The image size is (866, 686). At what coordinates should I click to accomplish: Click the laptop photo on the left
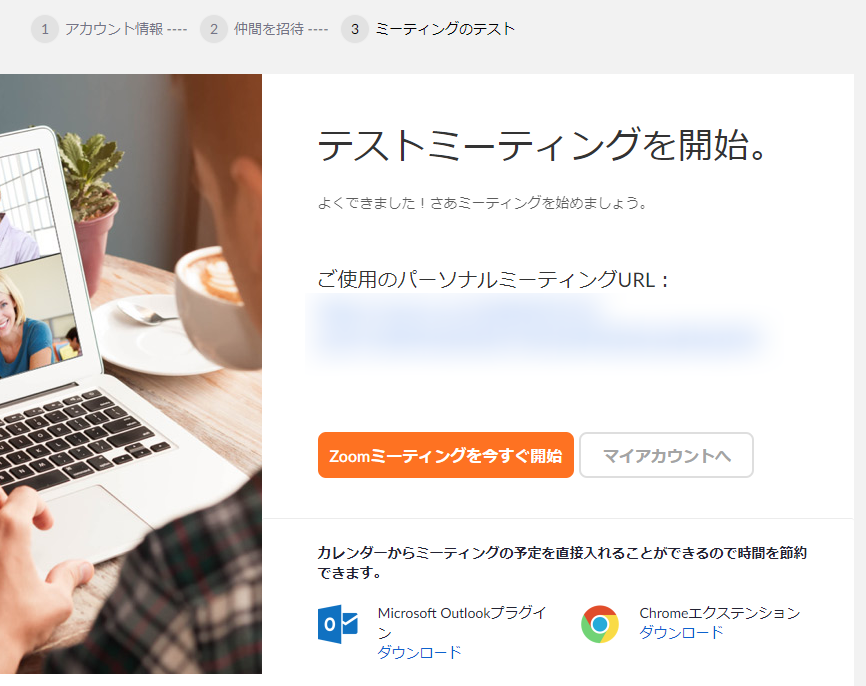click(x=131, y=374)
